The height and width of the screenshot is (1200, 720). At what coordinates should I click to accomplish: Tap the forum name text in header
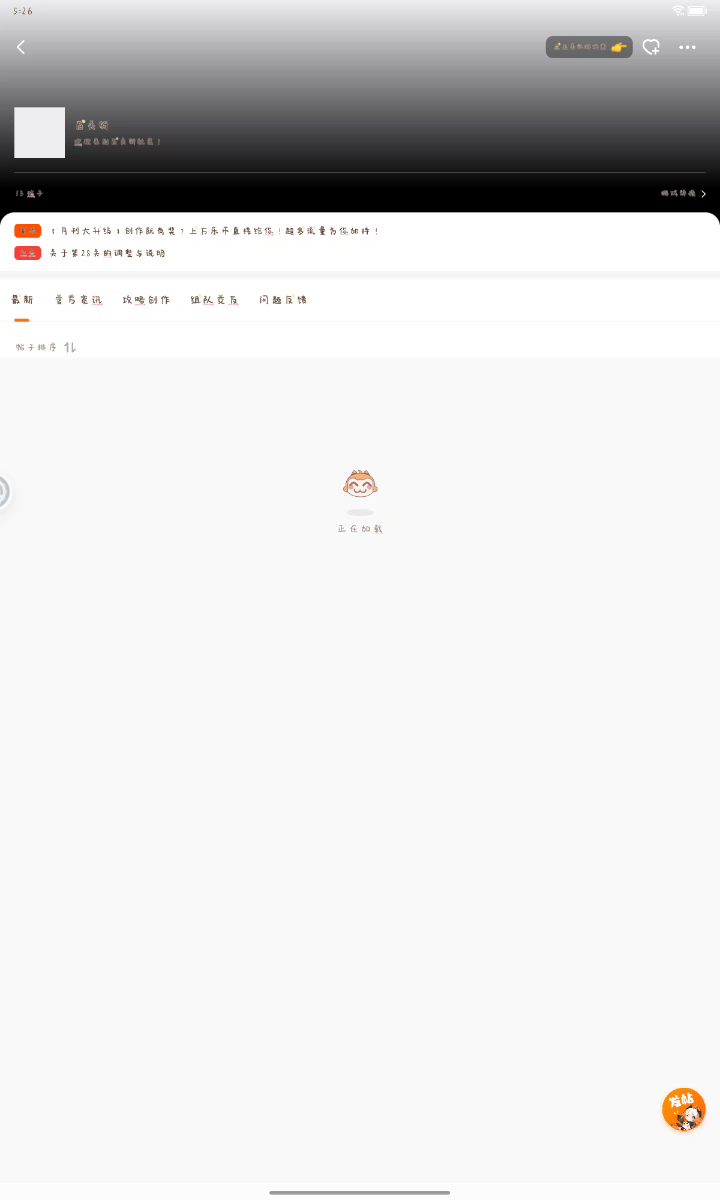click(91, 125)
